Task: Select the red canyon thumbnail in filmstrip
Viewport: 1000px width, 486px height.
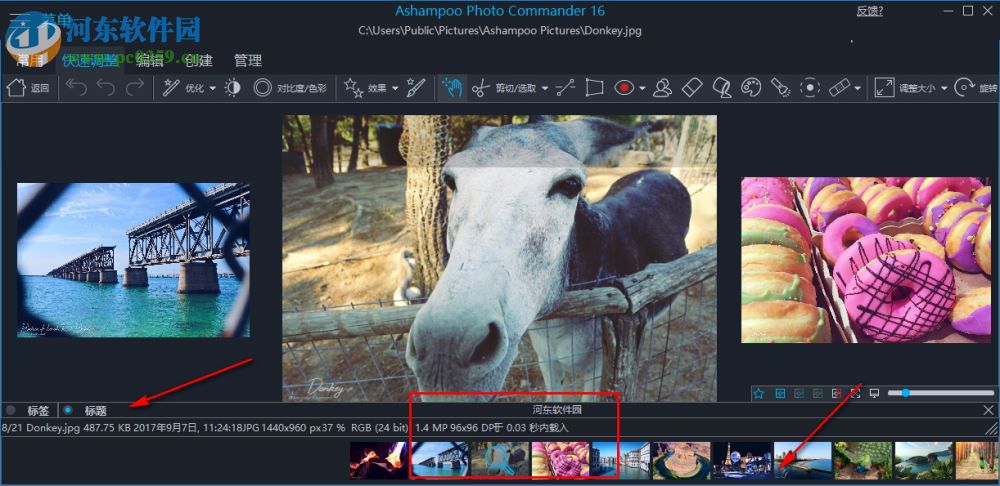Action: coord(378,460)
